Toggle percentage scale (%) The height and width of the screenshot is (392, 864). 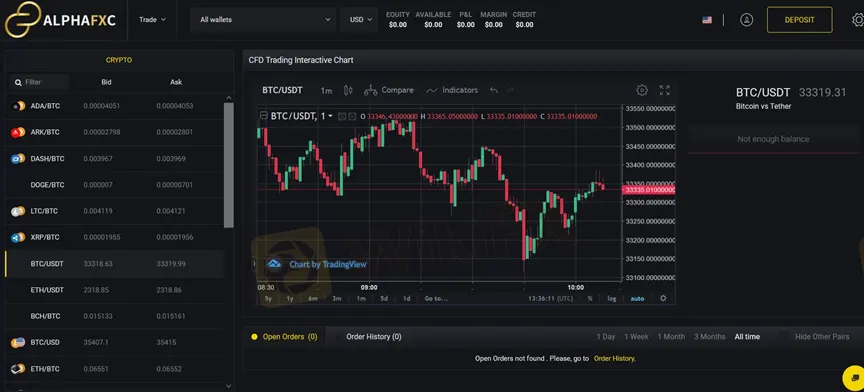click(590, 298)
